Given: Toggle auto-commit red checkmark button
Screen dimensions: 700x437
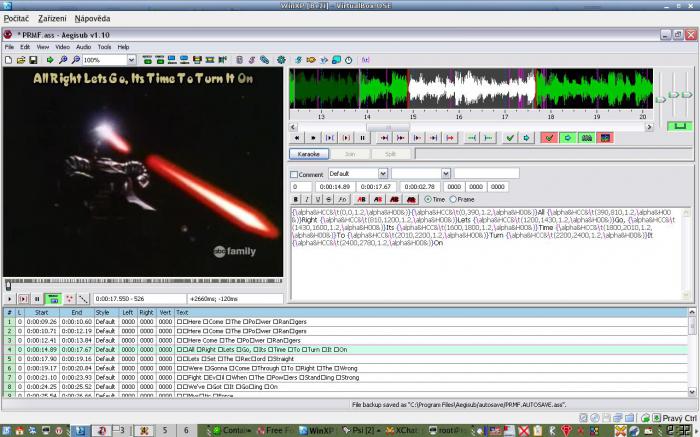Looking at the screenshot, I should (549, 138).
